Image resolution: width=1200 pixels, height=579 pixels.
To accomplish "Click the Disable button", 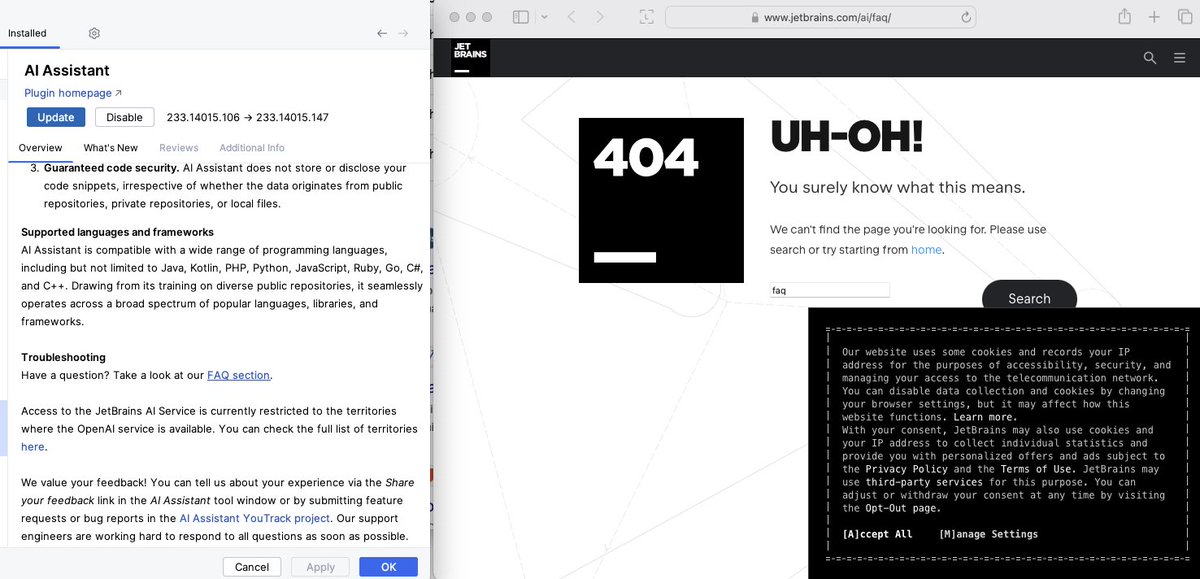I will [x=125, y=117].
